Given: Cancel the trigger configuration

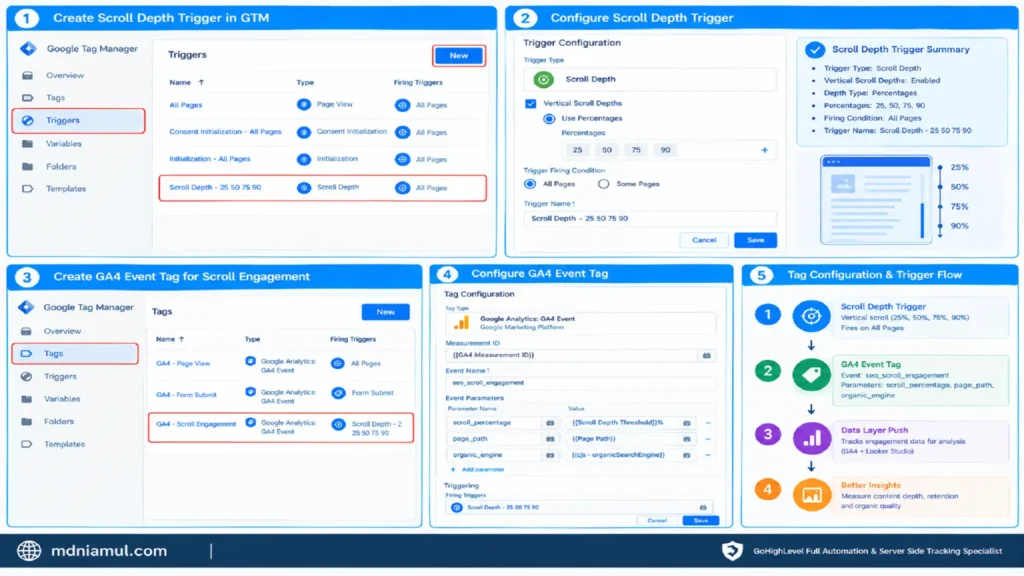Looking at the screenshot, I should point(704,240).
